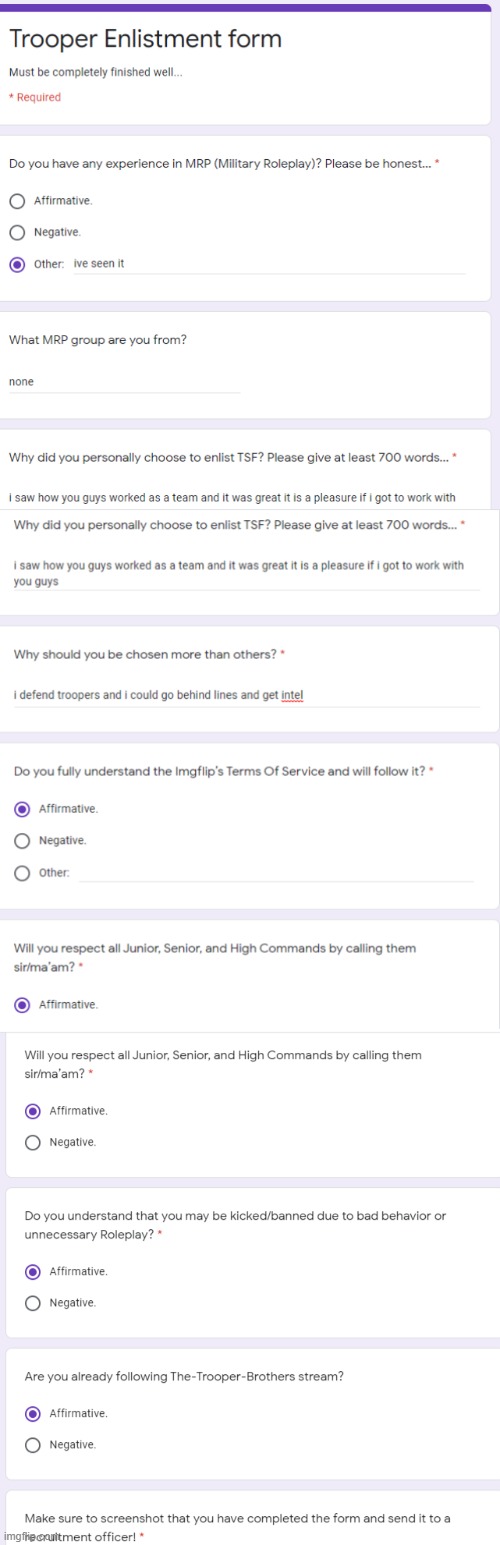This screenshot has width=500, height=1545.
Task: Click the MRP group answer field containing 'none'
Action: [124, 381]
